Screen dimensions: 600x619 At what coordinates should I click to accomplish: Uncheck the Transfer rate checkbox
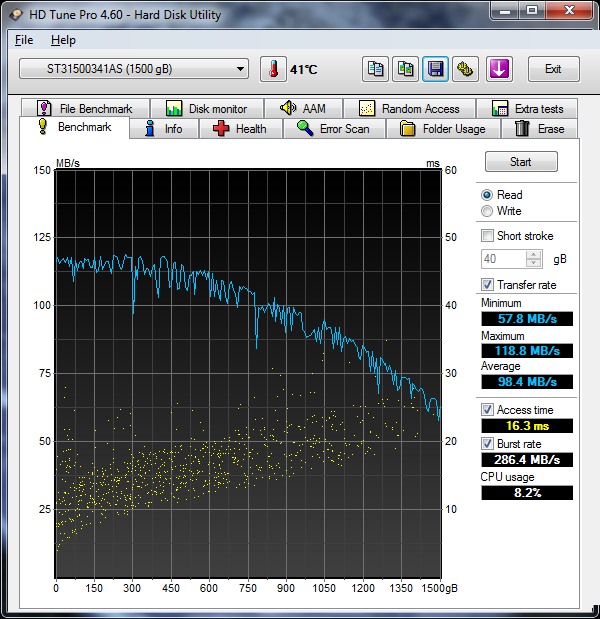(487, 285)
